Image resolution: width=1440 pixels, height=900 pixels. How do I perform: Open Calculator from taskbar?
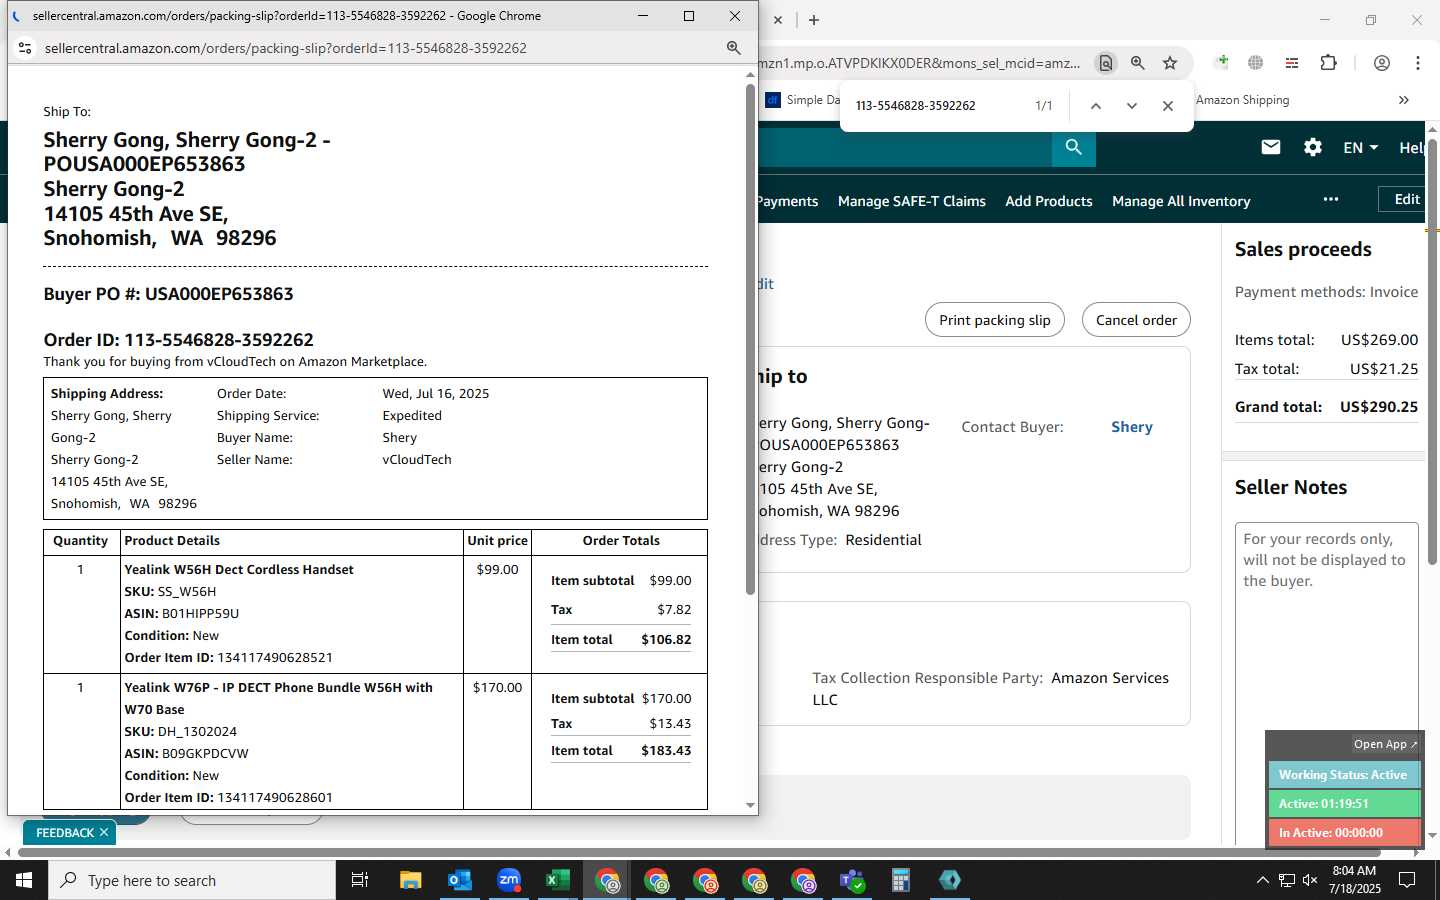901,880
